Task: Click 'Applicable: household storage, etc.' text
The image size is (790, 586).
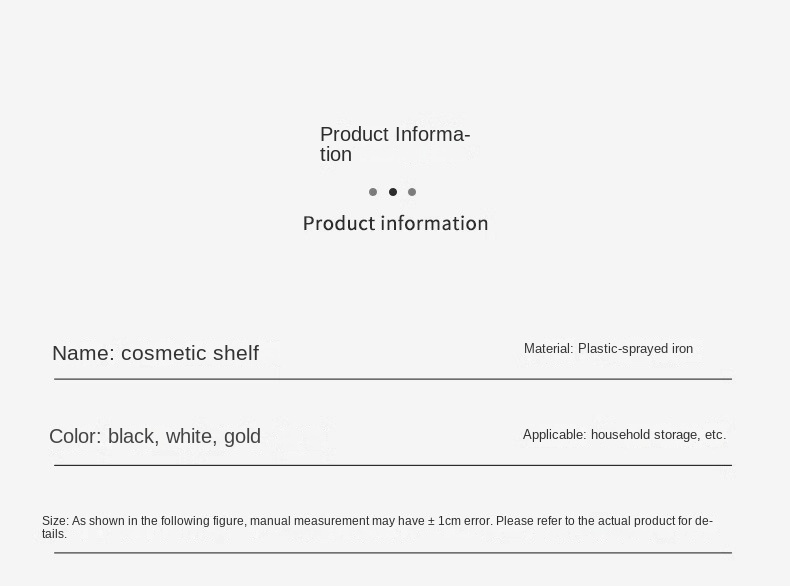Action: (624, 434)
